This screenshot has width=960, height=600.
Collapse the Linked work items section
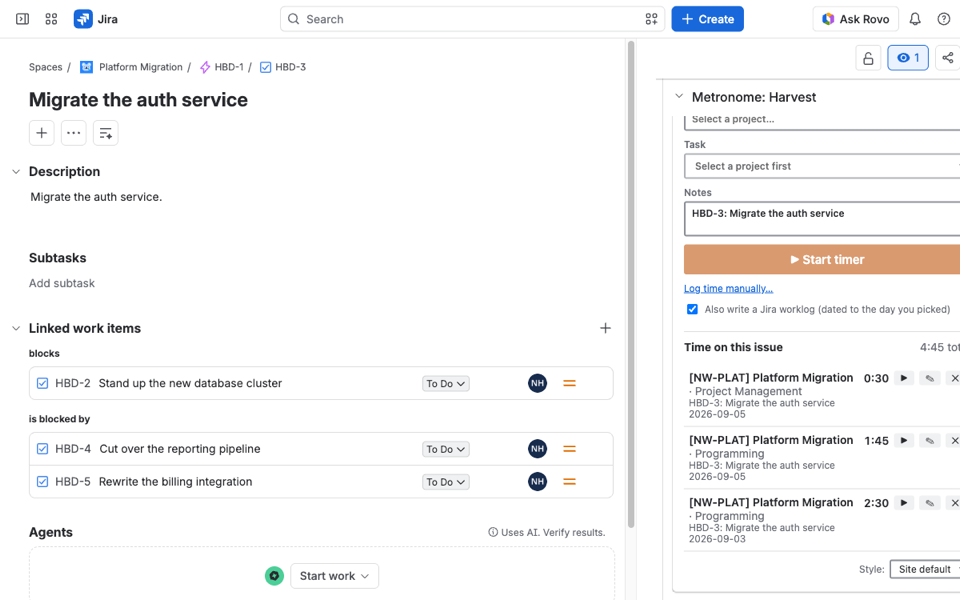point(17,329)
